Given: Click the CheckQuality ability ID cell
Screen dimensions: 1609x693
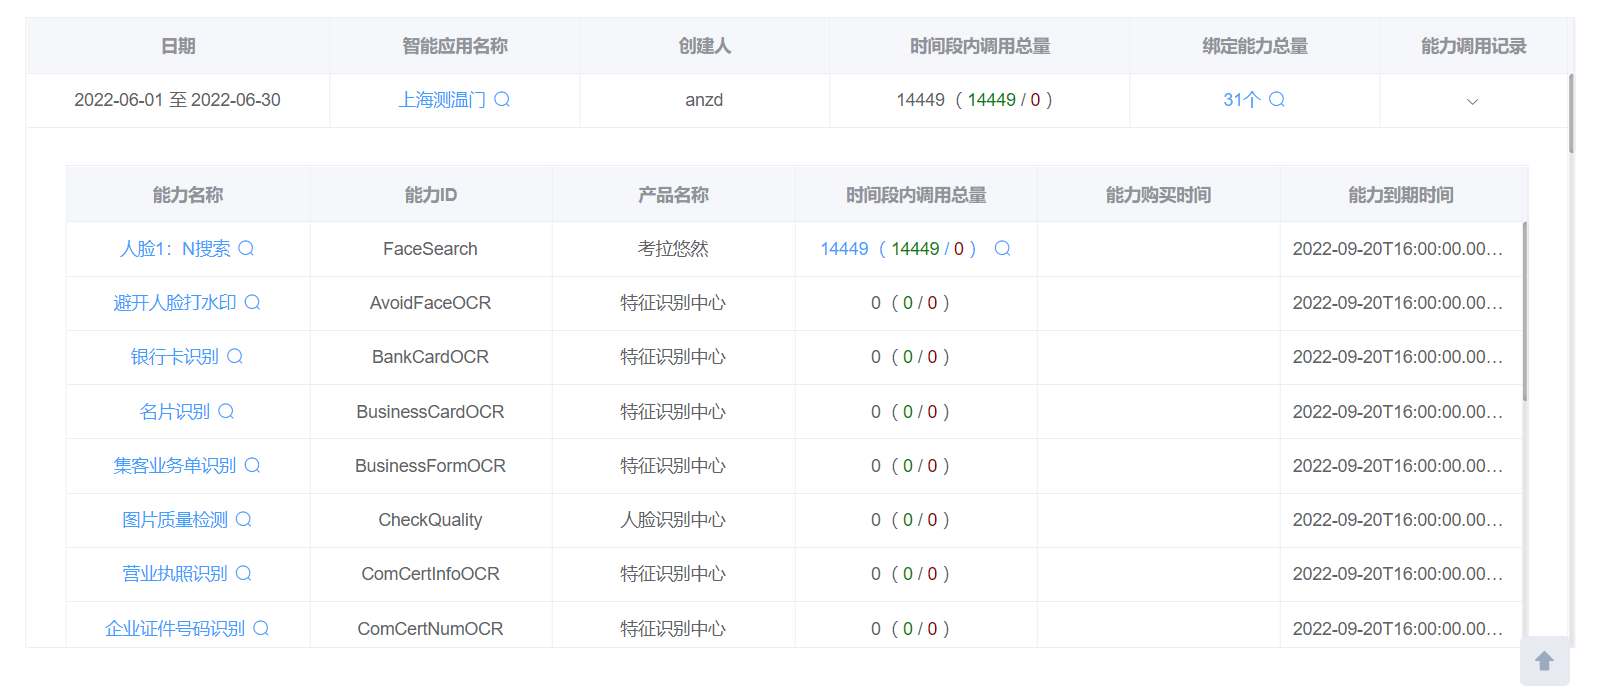Looking at the screenshot, I should point(431,520).
